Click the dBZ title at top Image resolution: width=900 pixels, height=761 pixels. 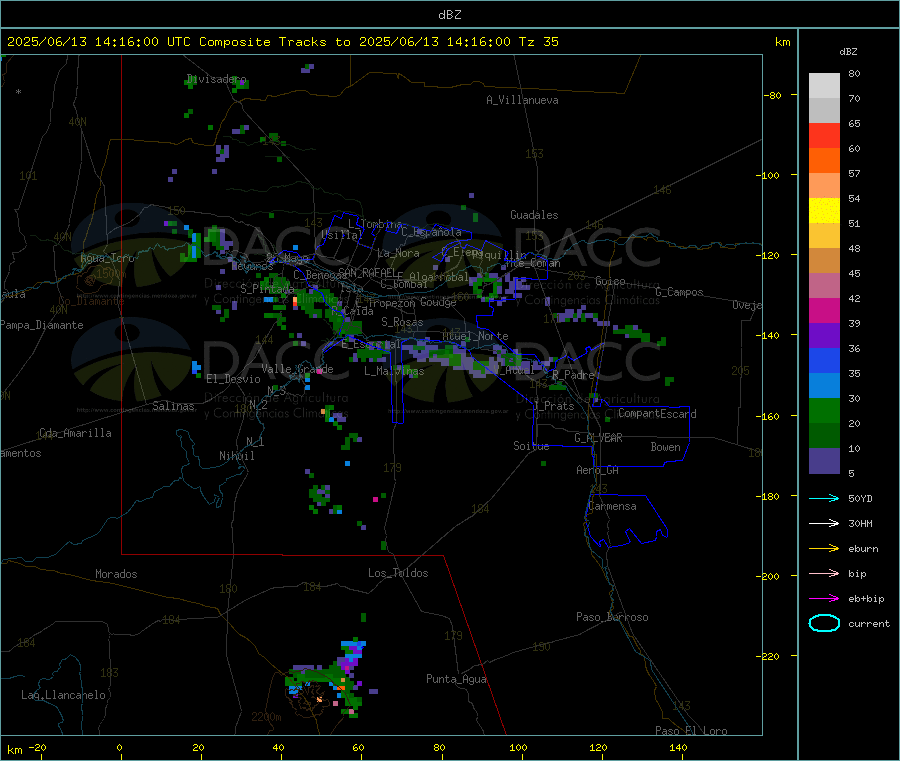coord(449,14)
